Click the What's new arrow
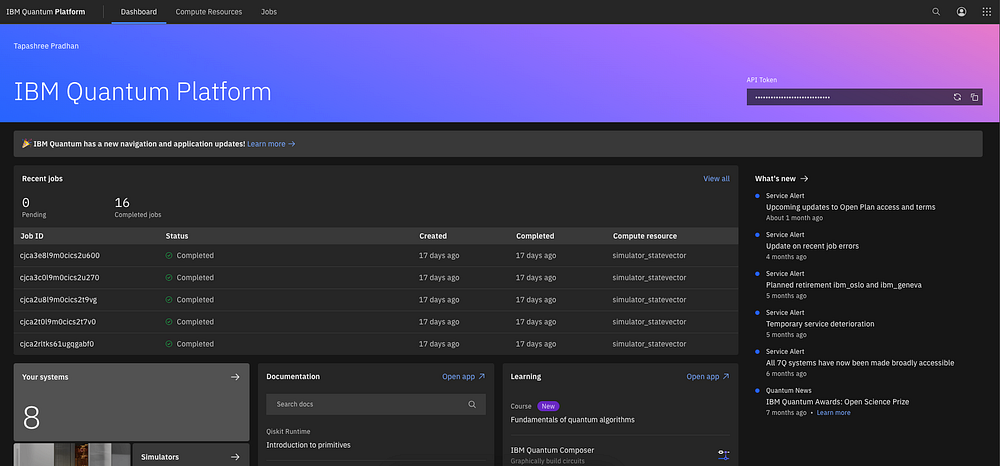Image resolution: width=1000 pixels, height=466 pixels. (x=804, y=178)
